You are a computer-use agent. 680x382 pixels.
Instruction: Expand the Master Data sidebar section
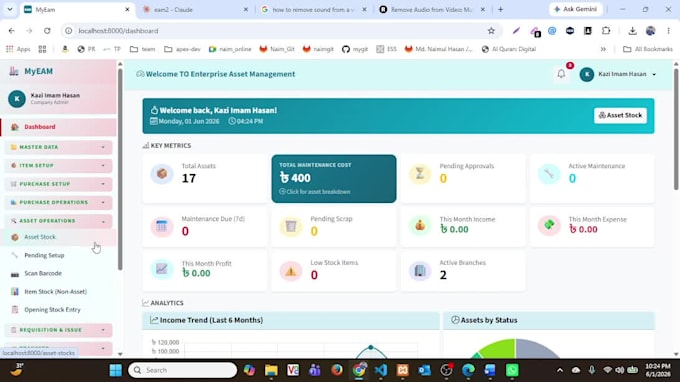click(x=58, y=147)
